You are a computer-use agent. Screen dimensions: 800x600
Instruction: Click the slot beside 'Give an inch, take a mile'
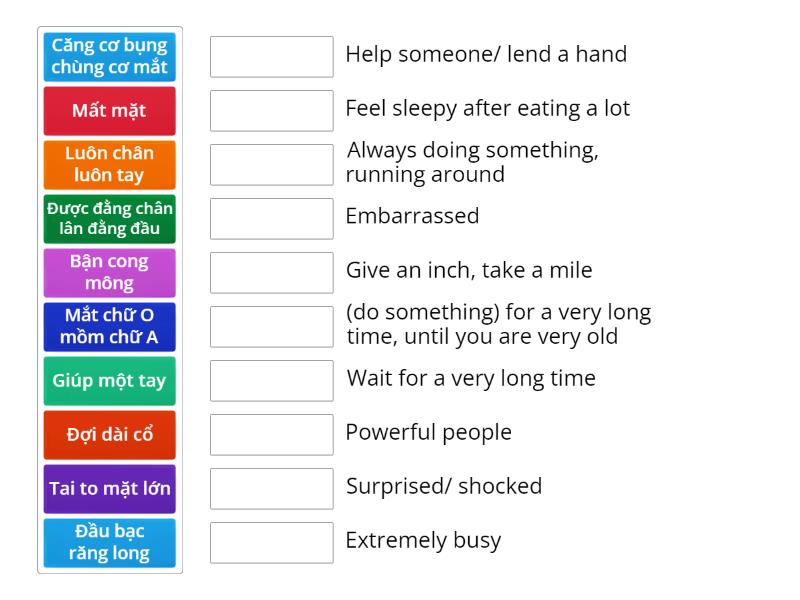point(272,273)
